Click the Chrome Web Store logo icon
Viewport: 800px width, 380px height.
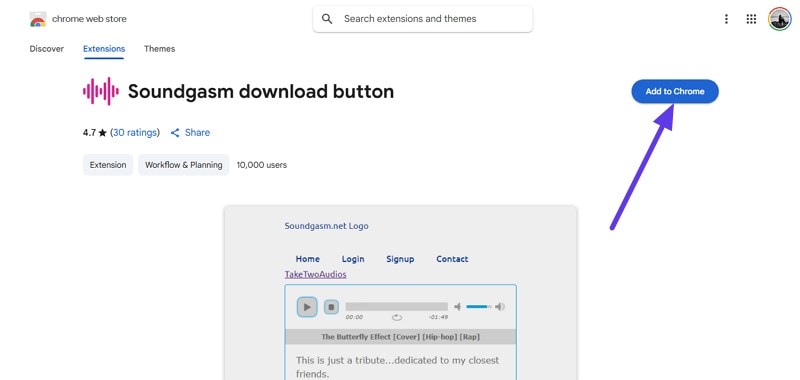38,19
